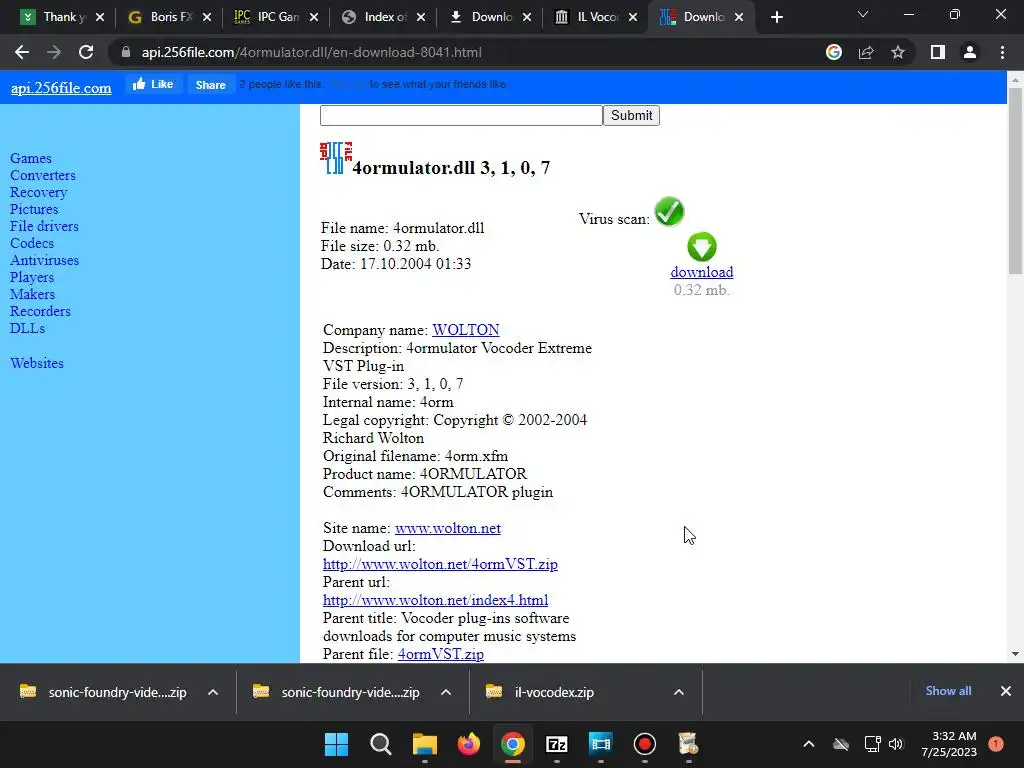Click the Facebook Share button
The width and height of the screenshot is (1024, 768).
pyautogui.click(x=210, y=85)
